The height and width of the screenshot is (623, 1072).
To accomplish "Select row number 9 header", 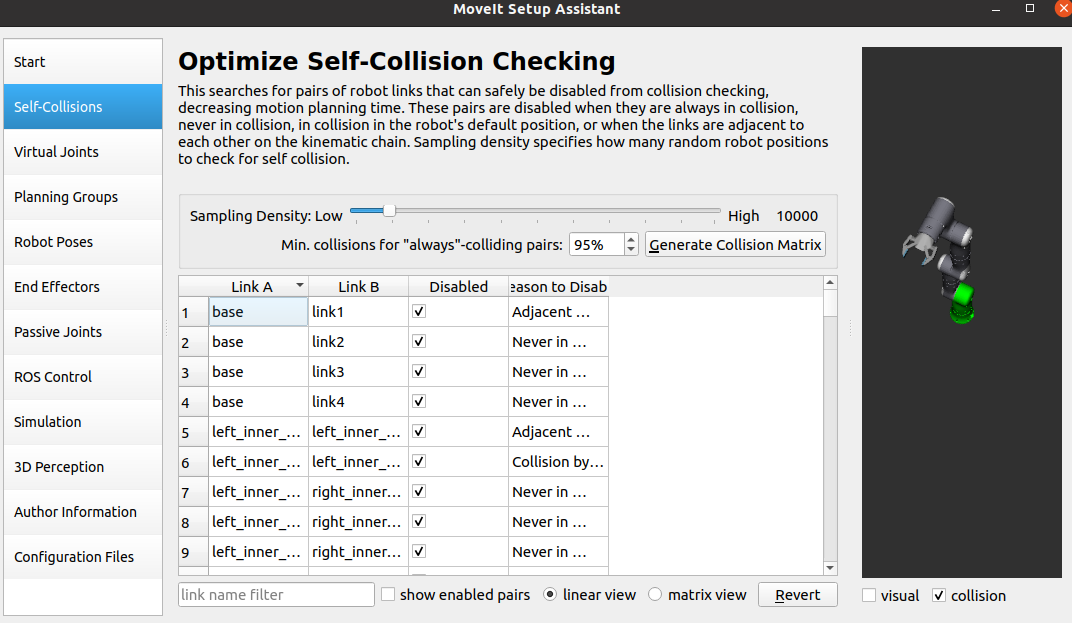I will point(193,552).
